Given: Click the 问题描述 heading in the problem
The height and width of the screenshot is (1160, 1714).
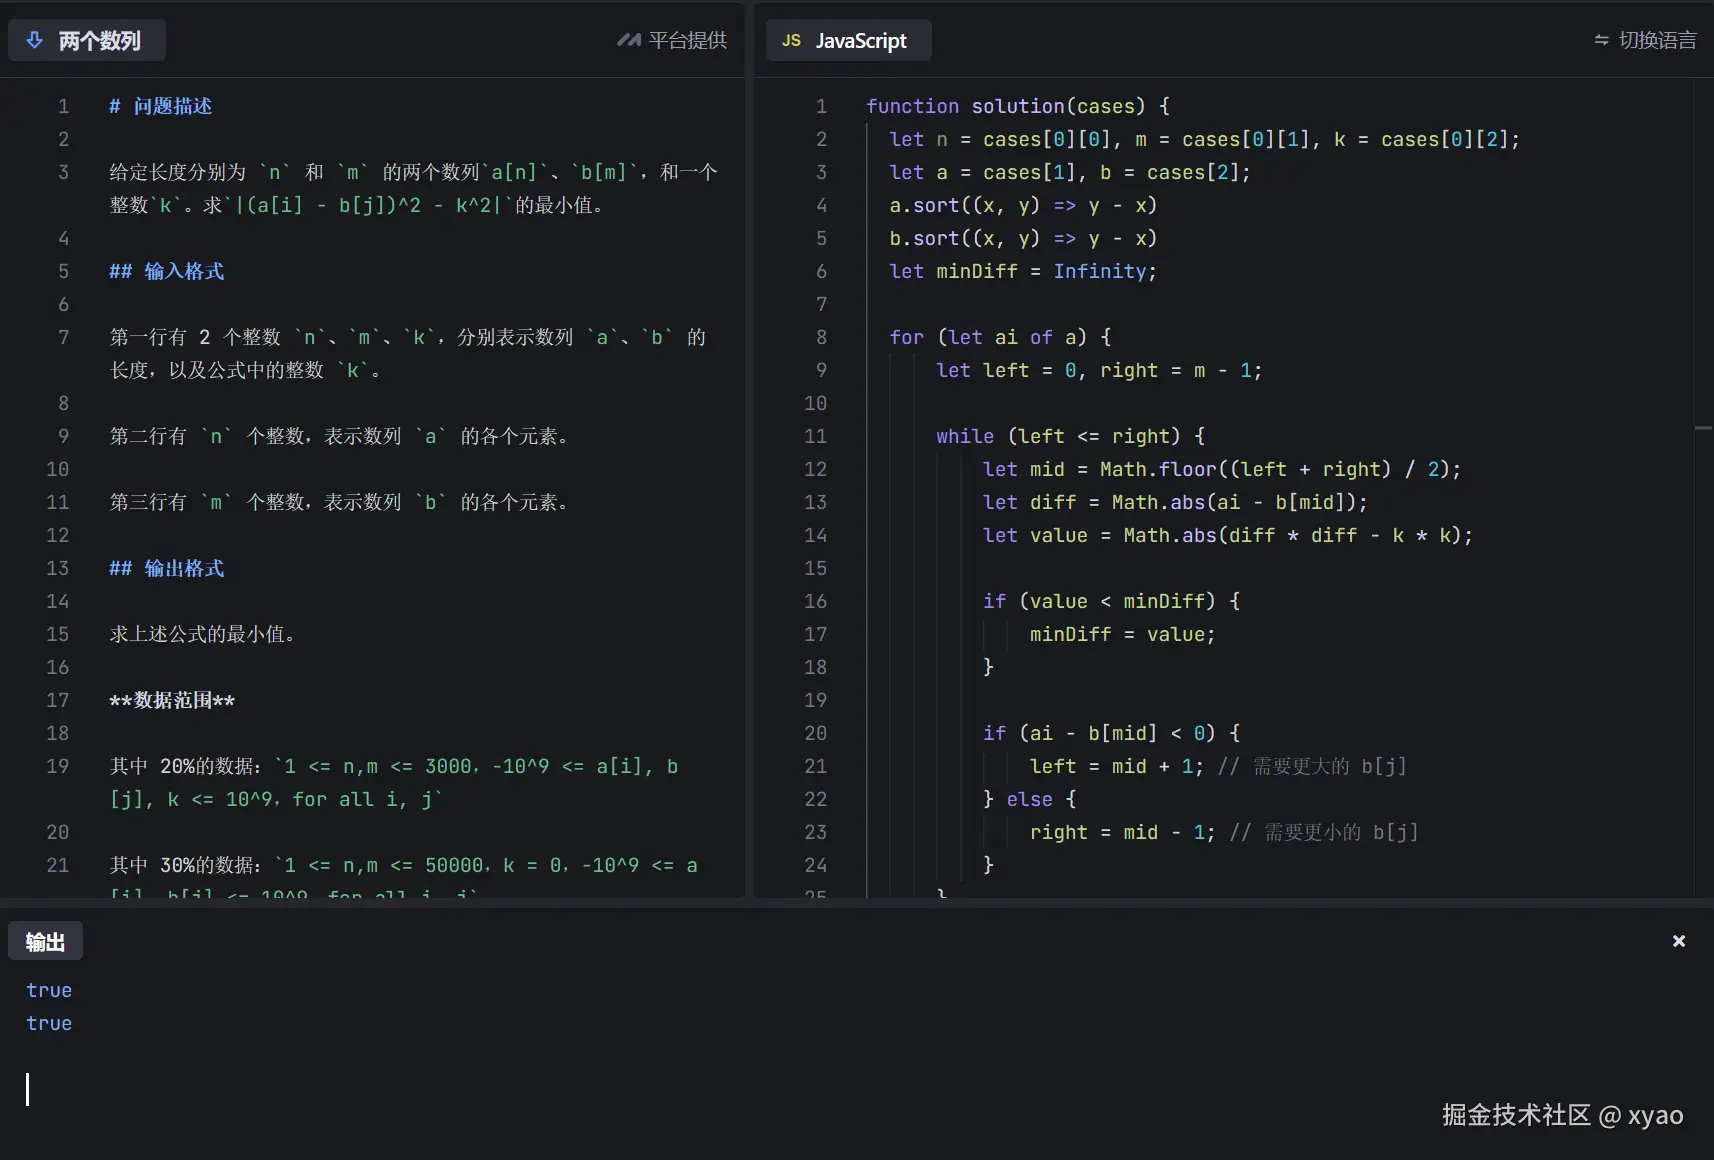Looking at the screenshot, I should coord(172,106).
